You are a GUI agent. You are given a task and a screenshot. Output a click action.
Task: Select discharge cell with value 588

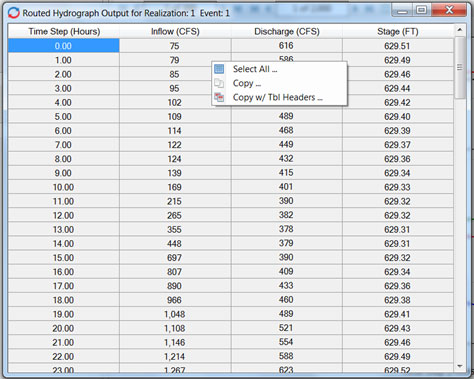287,356
